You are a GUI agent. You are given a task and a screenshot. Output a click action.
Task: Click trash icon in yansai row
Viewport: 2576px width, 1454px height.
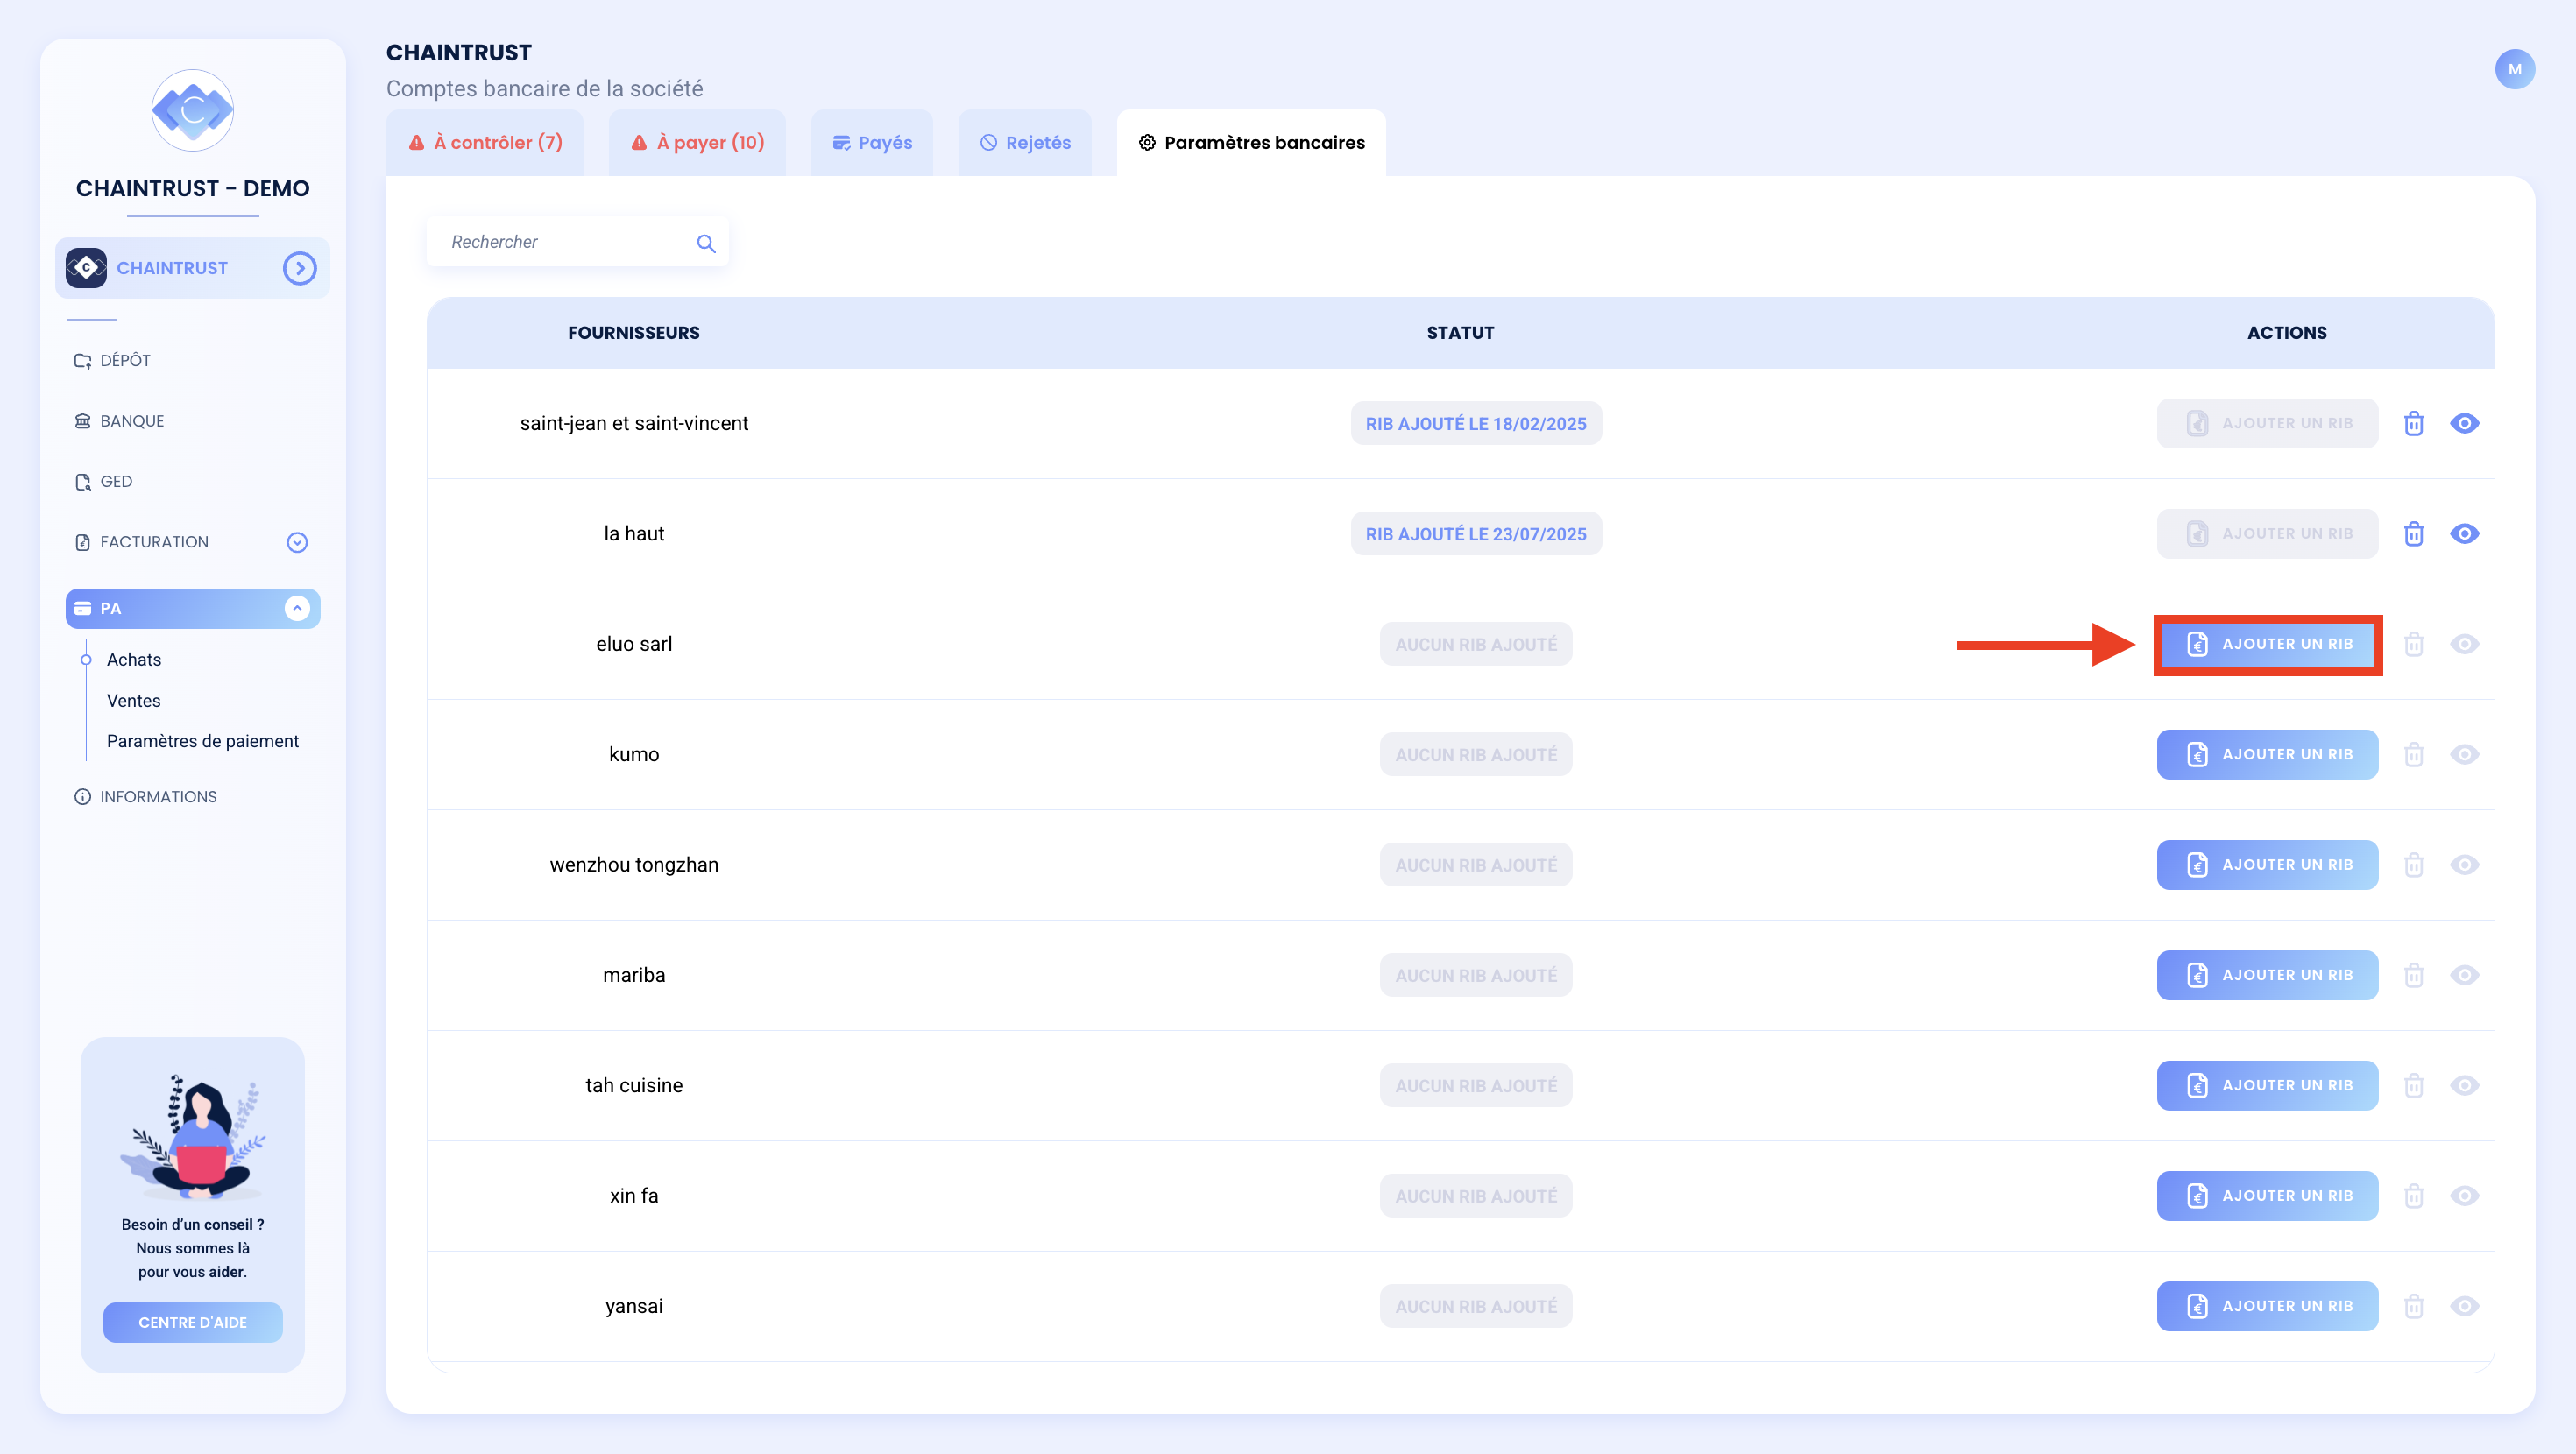pos(2414,1306)
